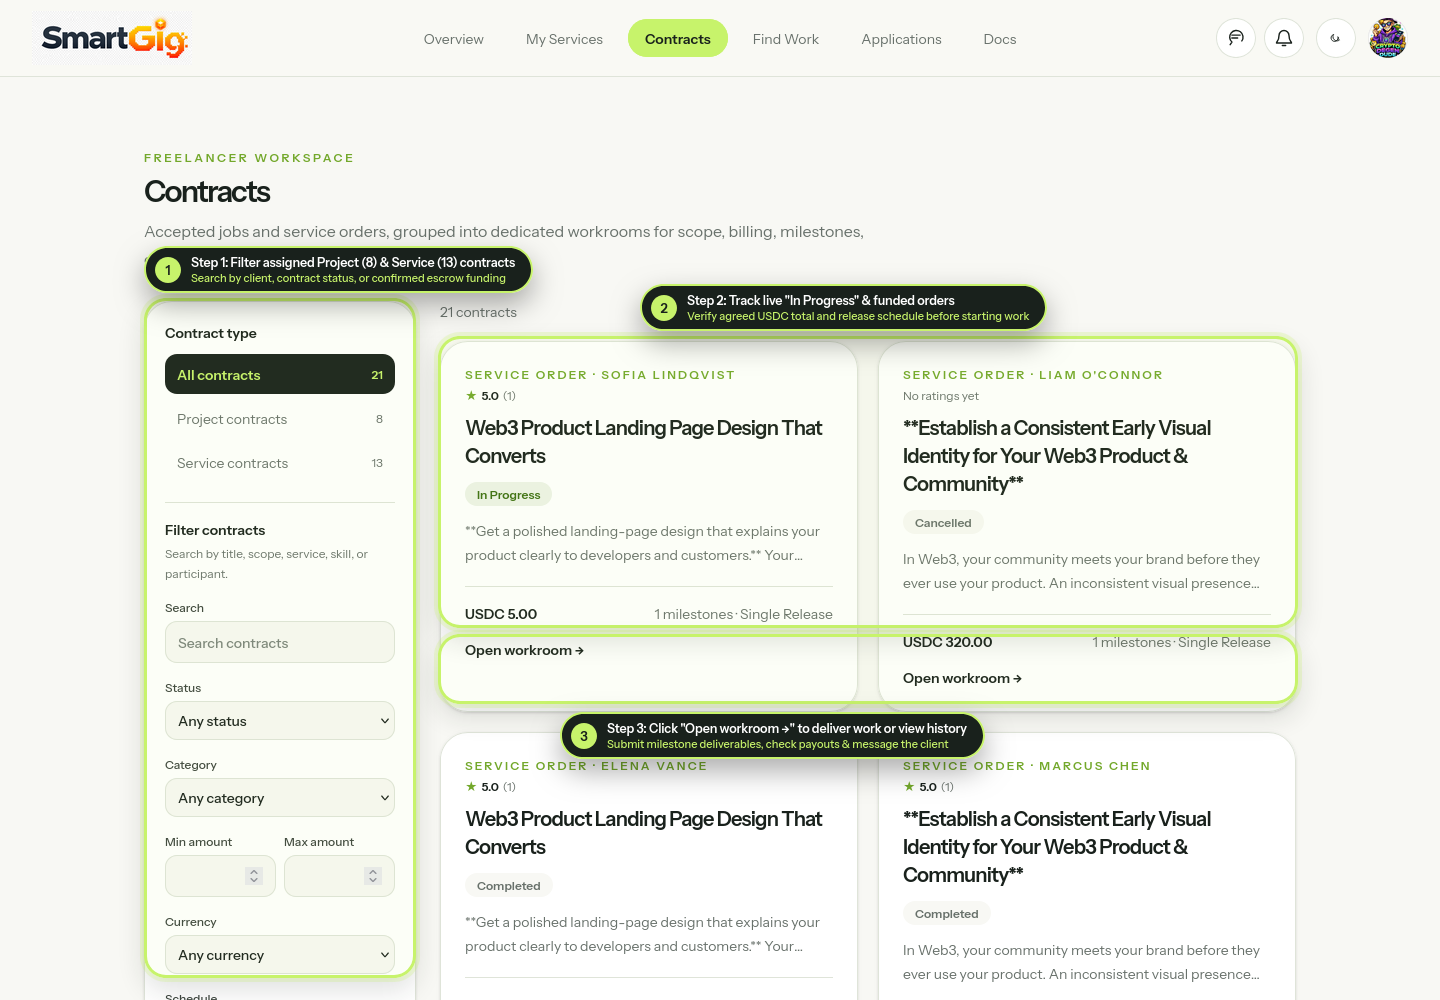
Task: Open the Overview tab
Action: click(x=454, y=39)
